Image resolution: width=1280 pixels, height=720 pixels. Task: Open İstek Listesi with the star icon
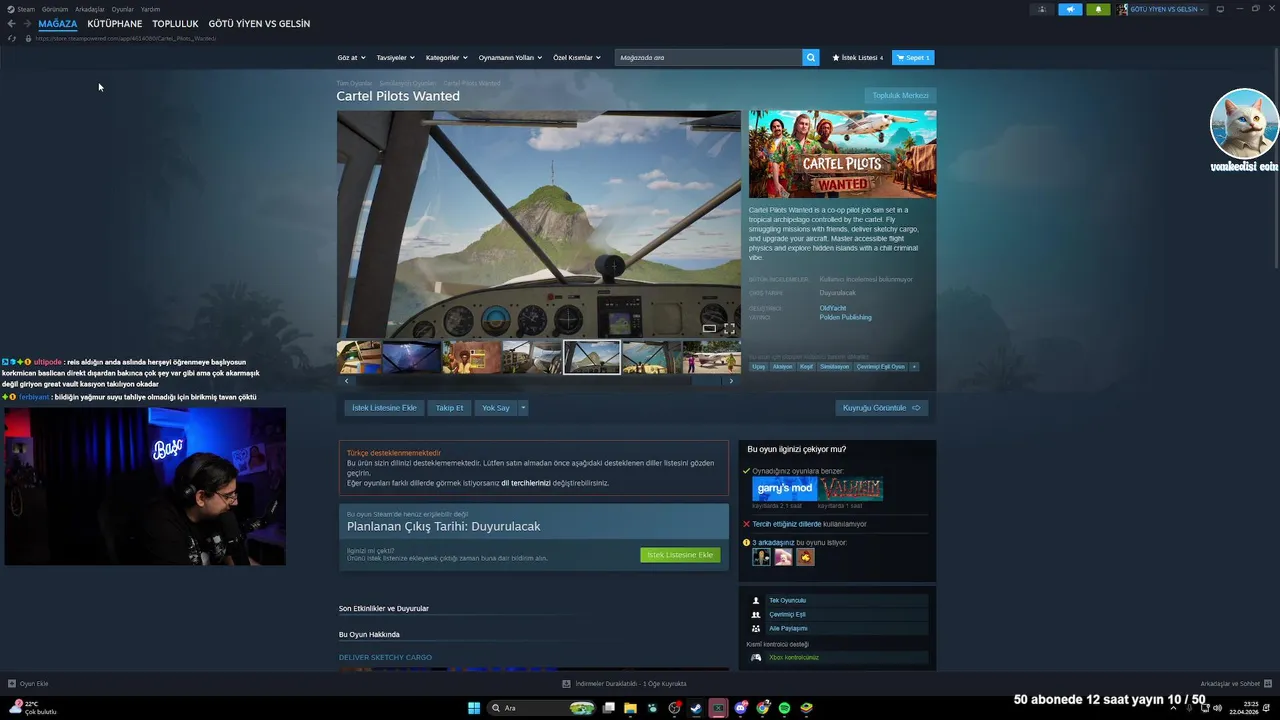(x=858, y=58)
